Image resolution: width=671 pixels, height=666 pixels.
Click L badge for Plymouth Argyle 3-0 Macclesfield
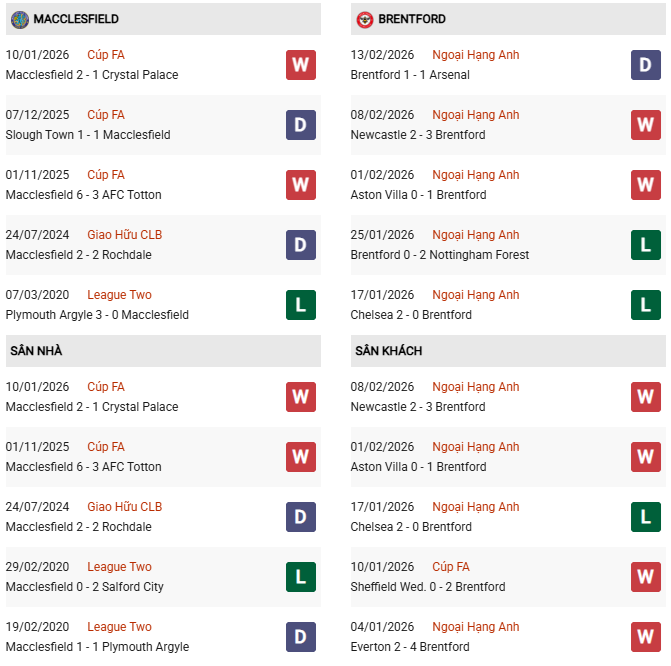(300, 305)
